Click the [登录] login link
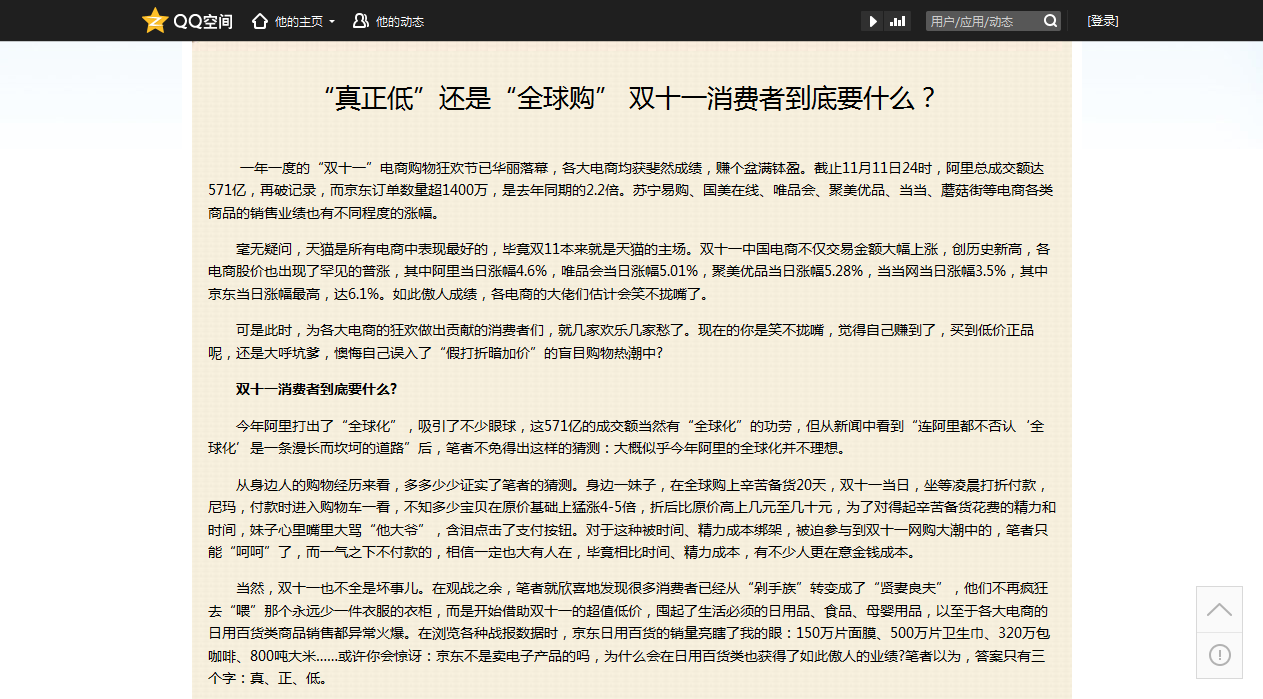Image resolution: width=1263 pixels, height=699 pixels. 1103,21
